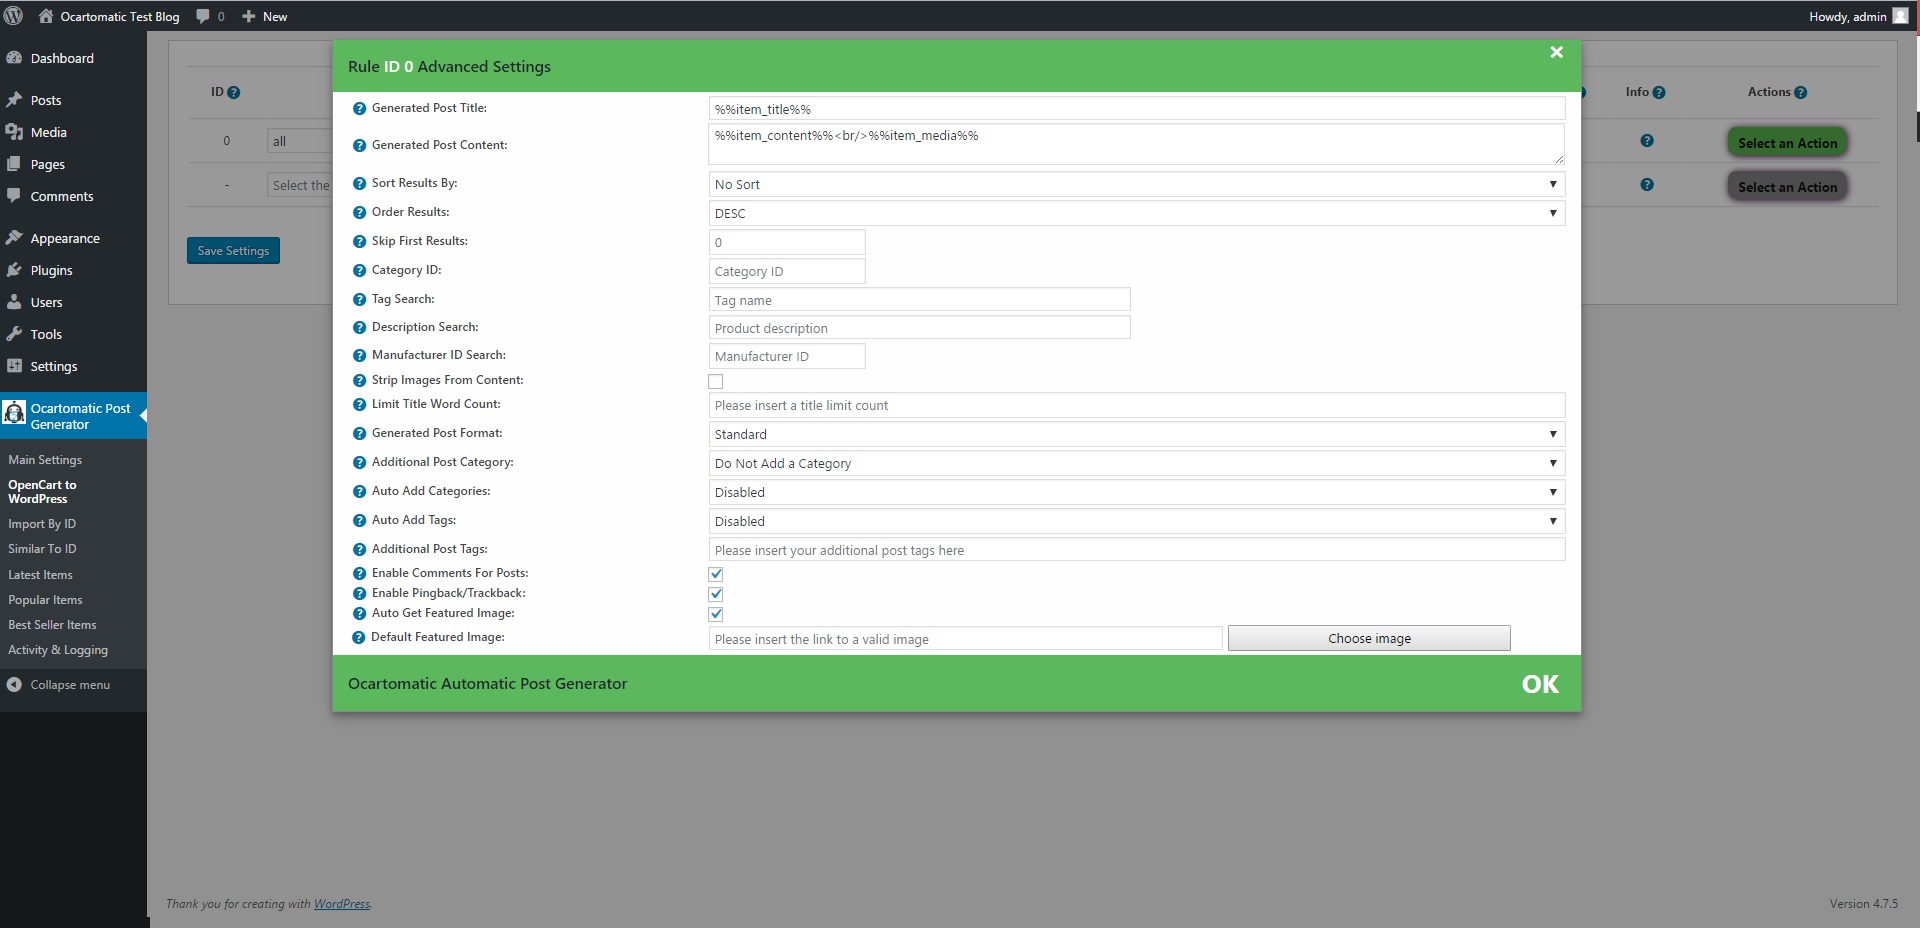The image size is (1920, 928).
Task: Open the Generated Post Format dropdown
Action: click(1137, 434)
